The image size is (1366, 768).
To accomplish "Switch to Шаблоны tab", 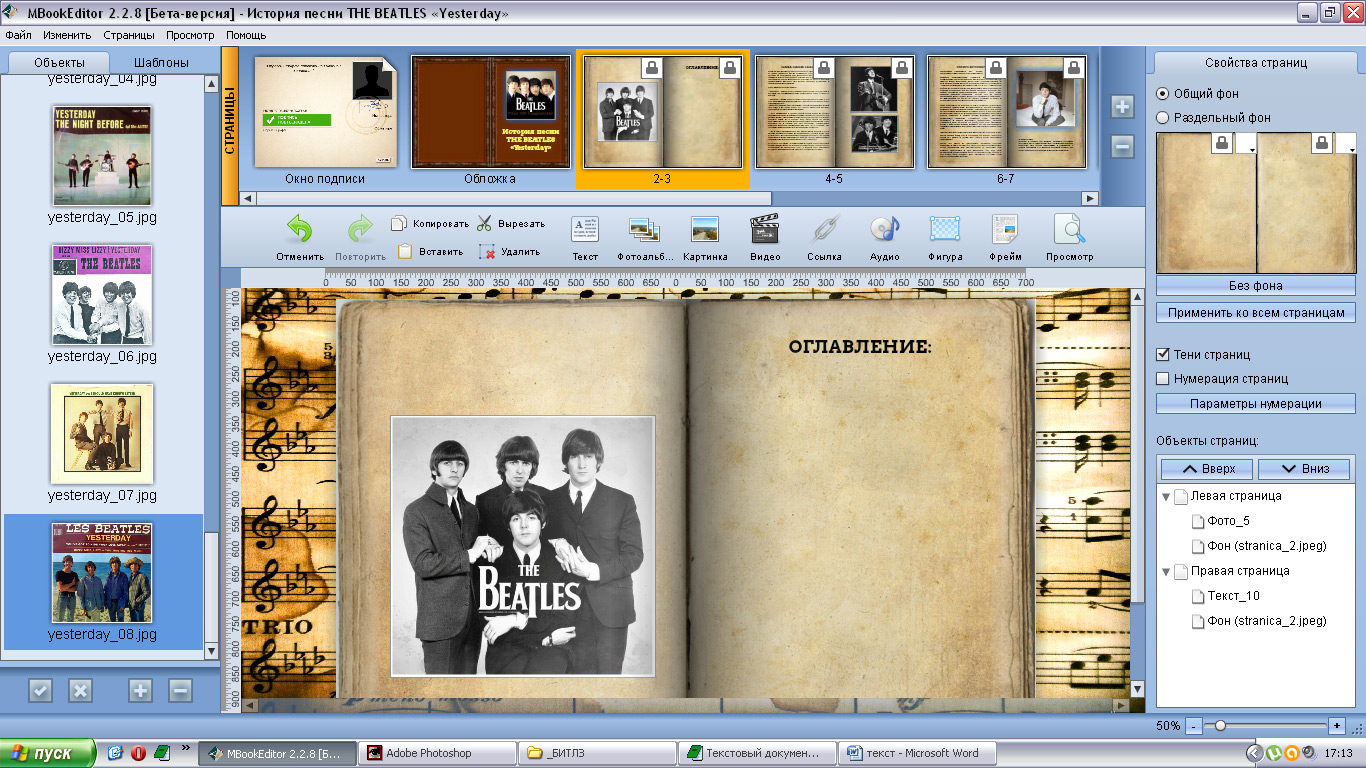I will (160, 62).
